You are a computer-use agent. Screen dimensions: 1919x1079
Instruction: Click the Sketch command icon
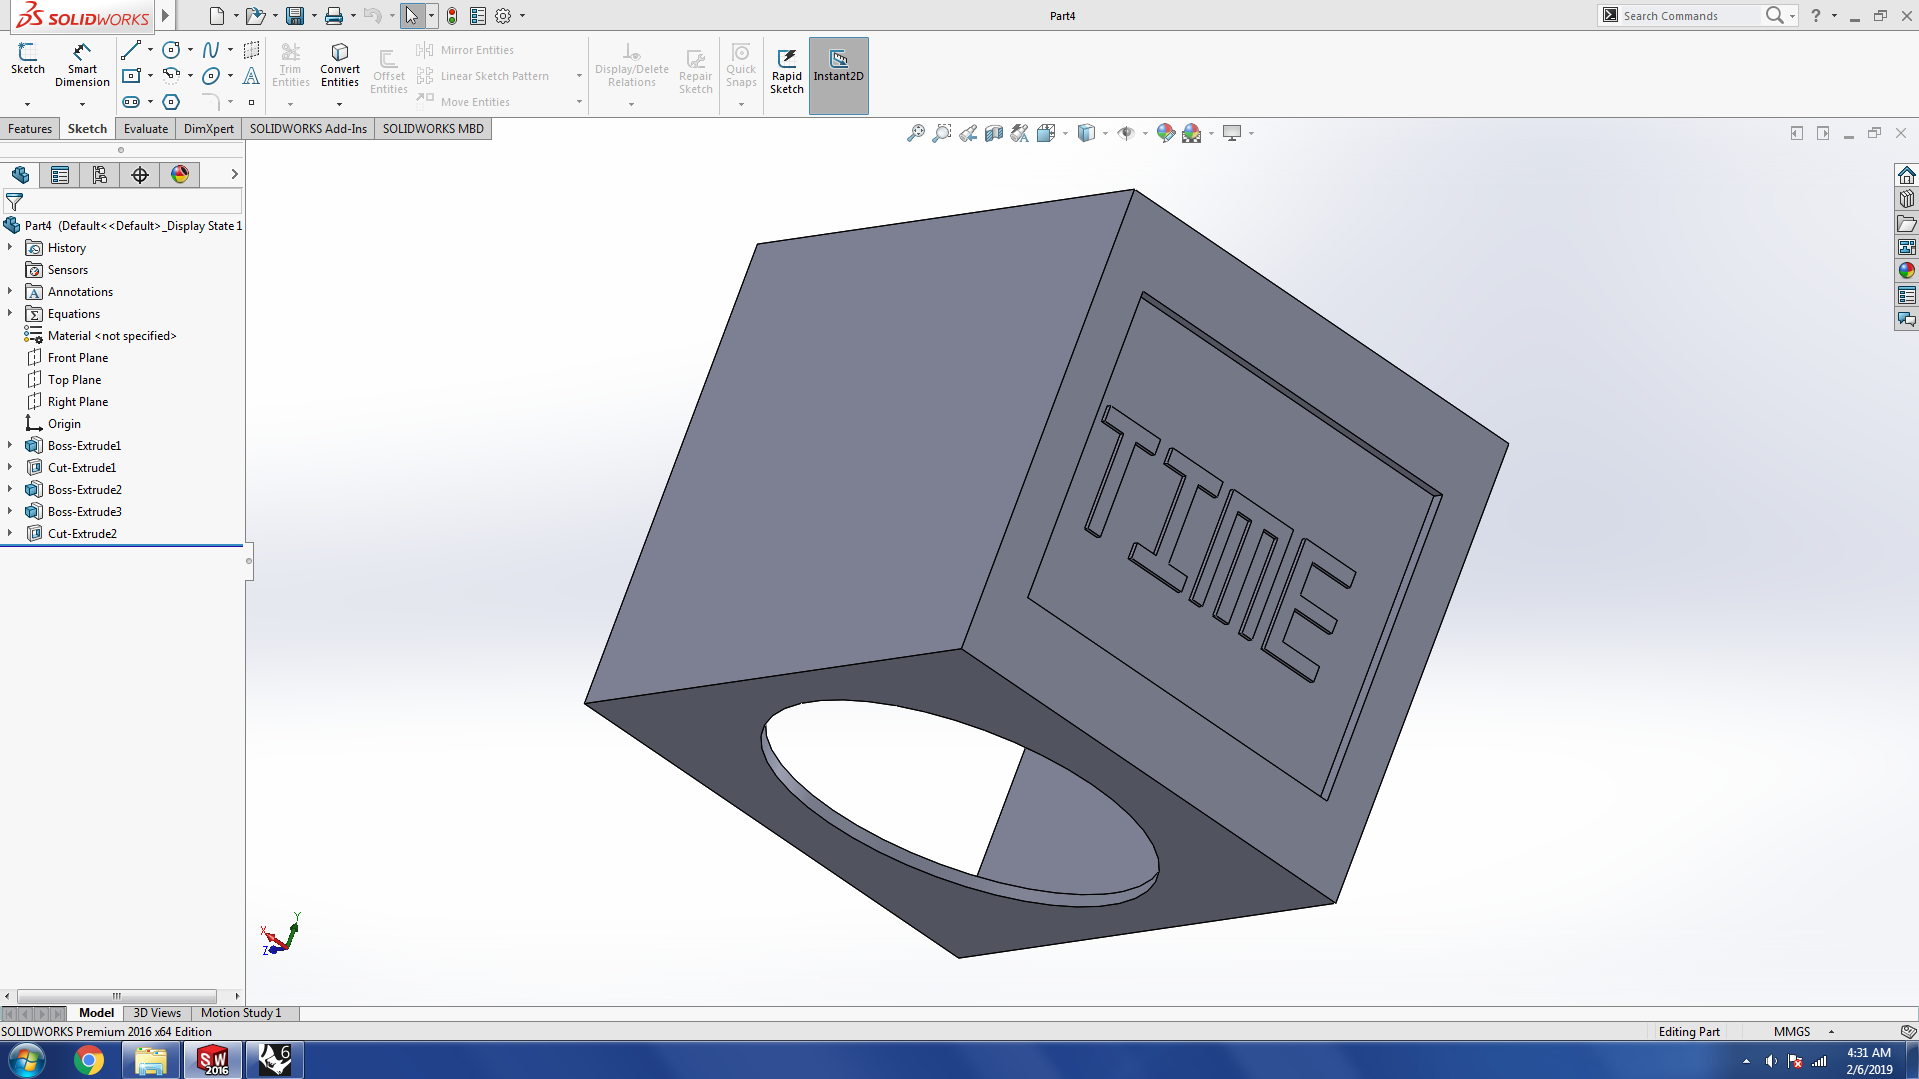pos(28,59)
